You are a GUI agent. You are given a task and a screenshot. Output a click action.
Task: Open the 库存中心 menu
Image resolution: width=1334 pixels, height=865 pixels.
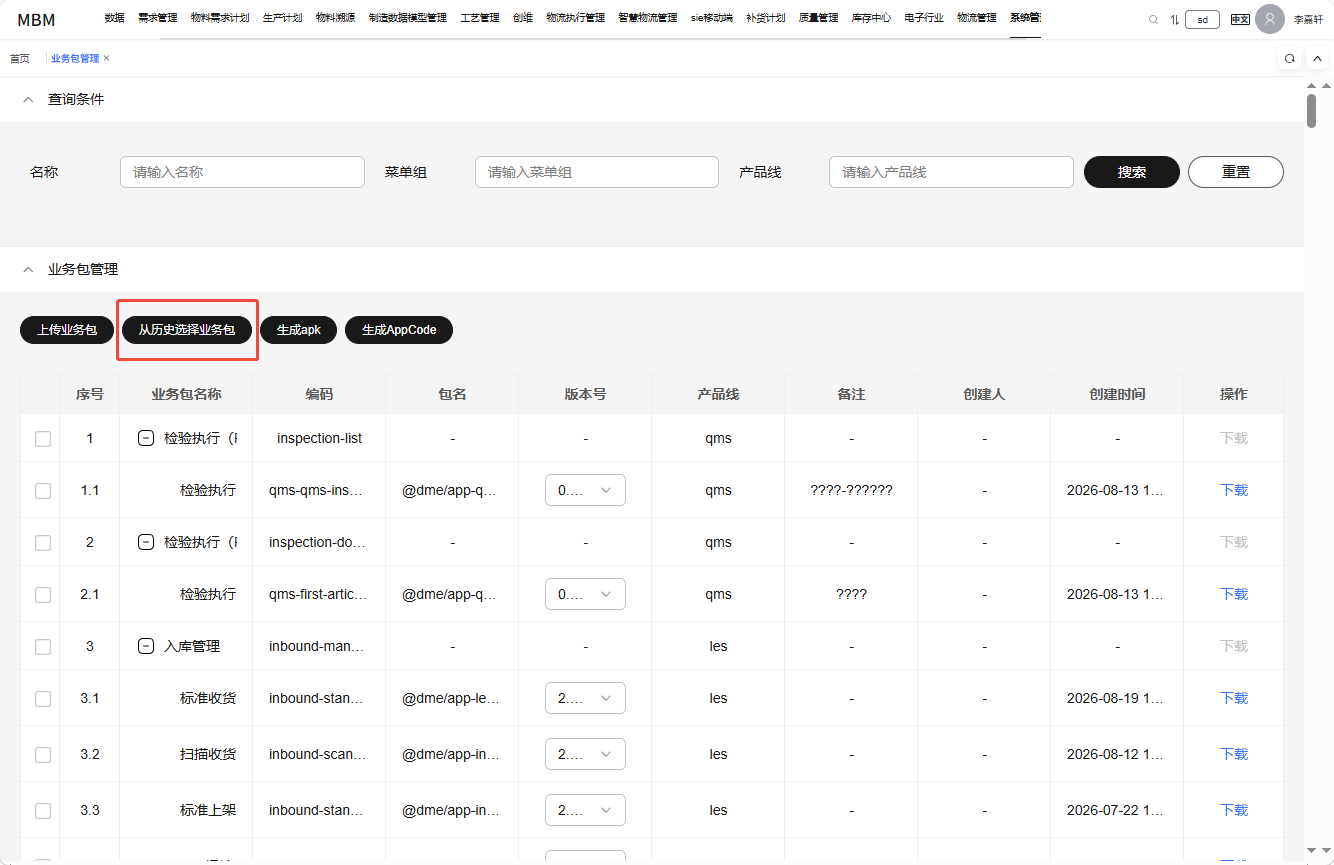(x=871, y=18)
